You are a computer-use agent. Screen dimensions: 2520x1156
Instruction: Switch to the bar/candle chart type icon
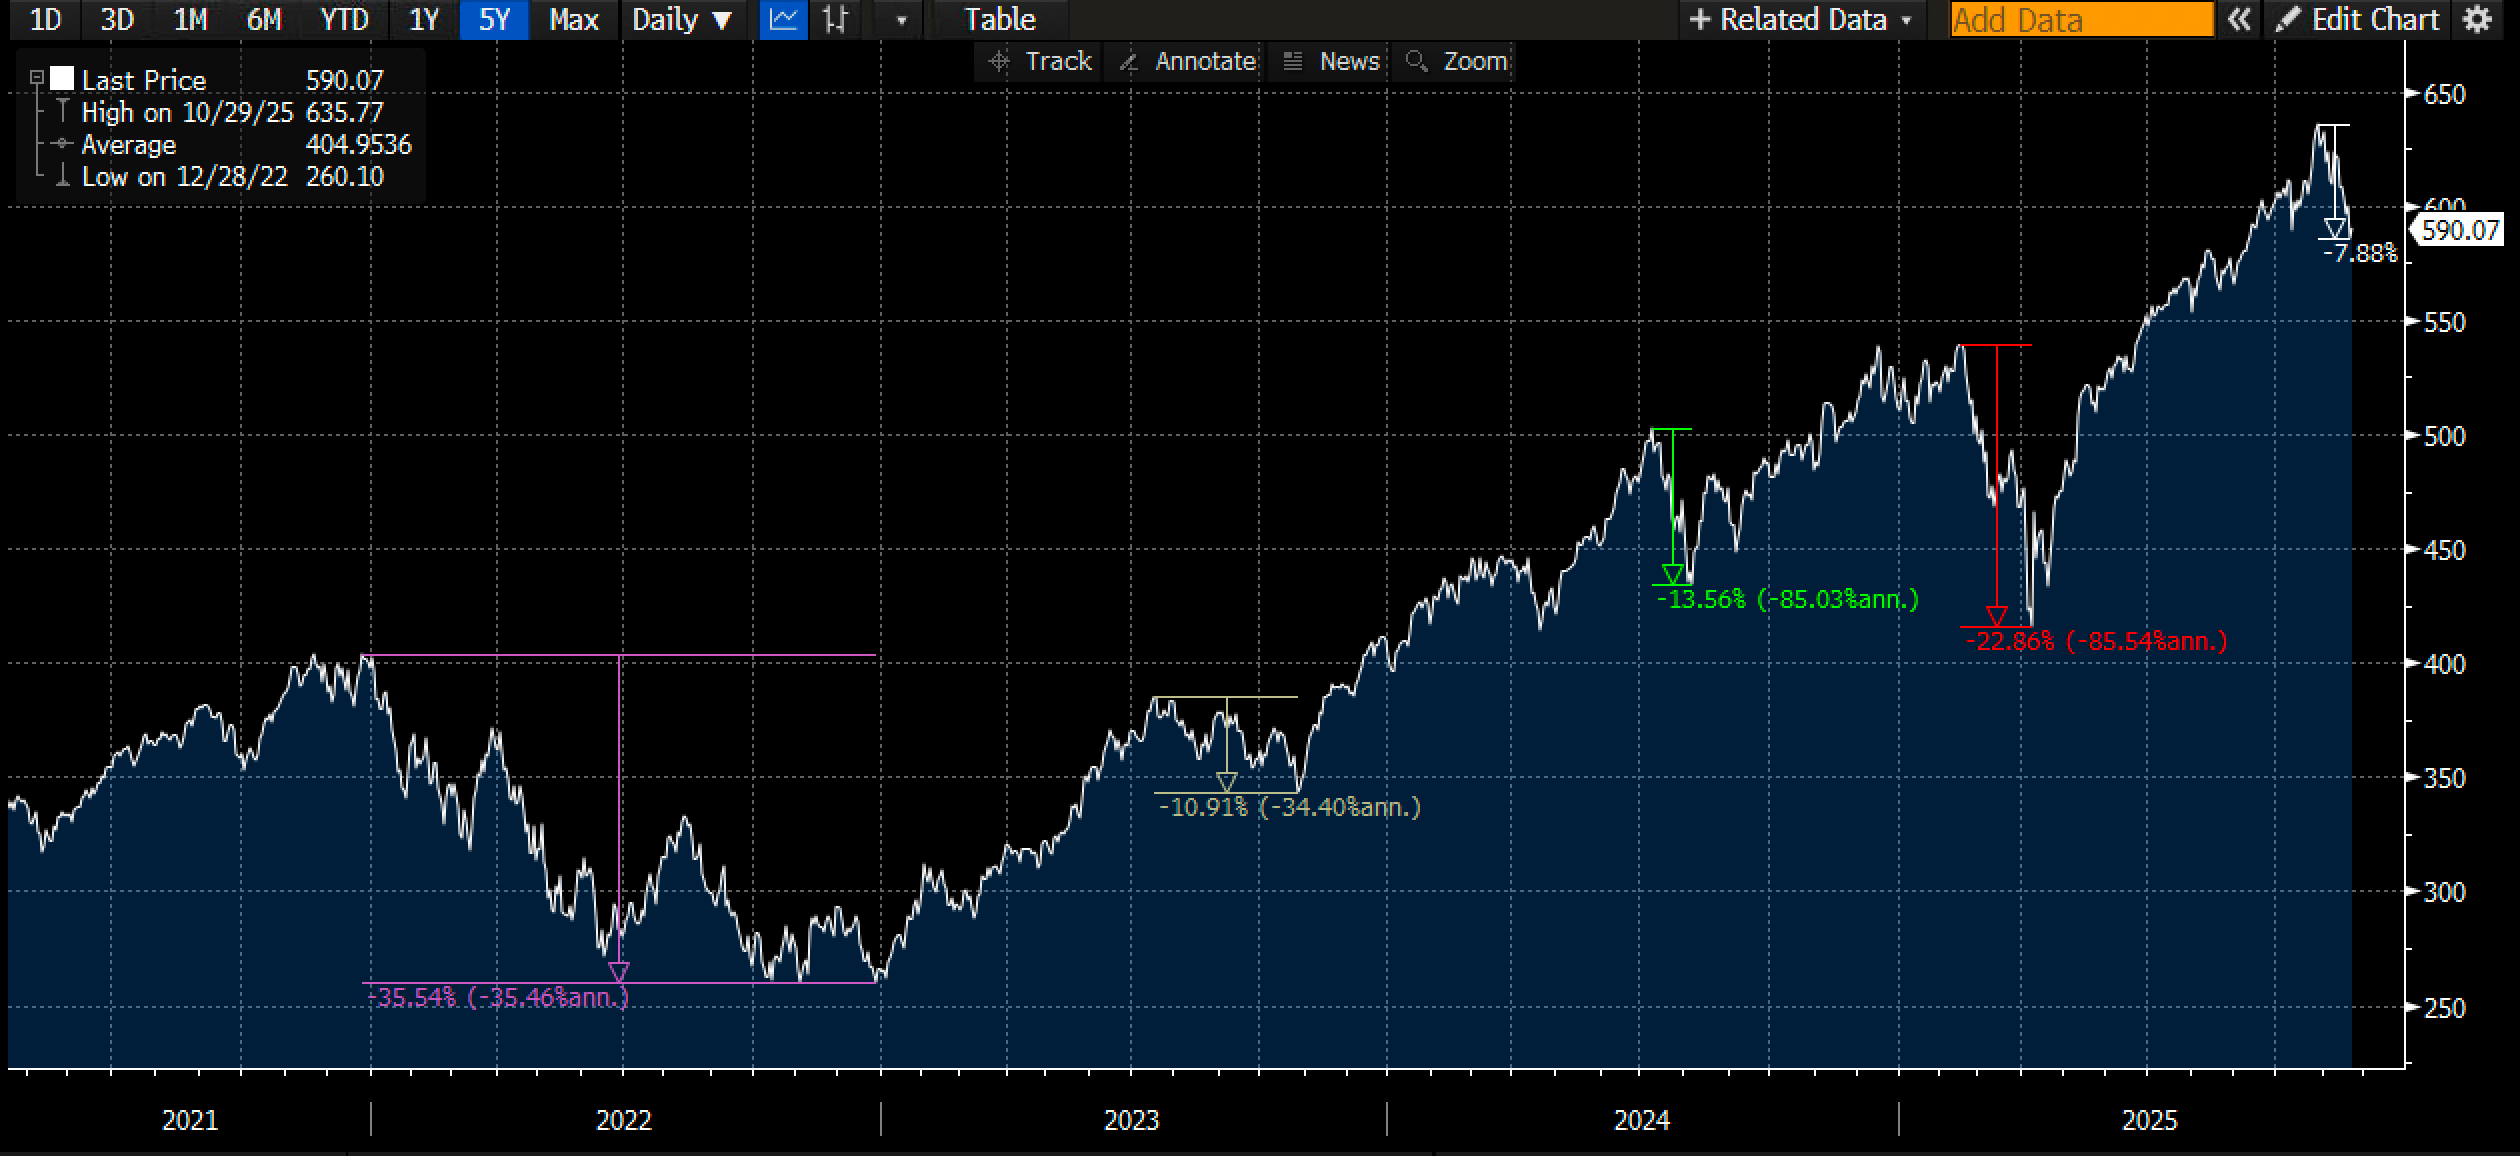click(836, 19)
